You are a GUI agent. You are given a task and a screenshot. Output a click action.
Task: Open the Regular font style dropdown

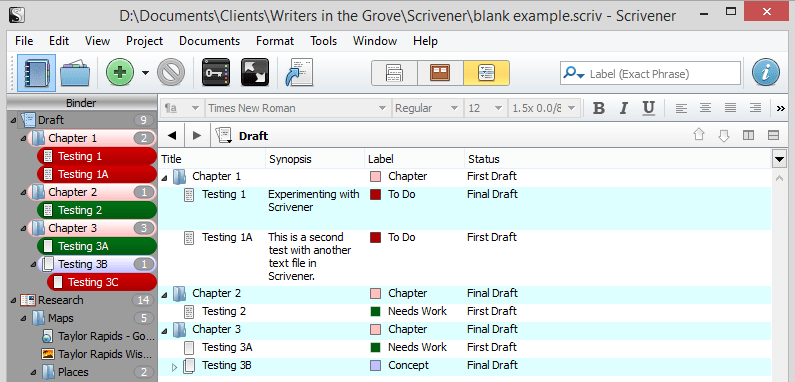coord(427,108)
